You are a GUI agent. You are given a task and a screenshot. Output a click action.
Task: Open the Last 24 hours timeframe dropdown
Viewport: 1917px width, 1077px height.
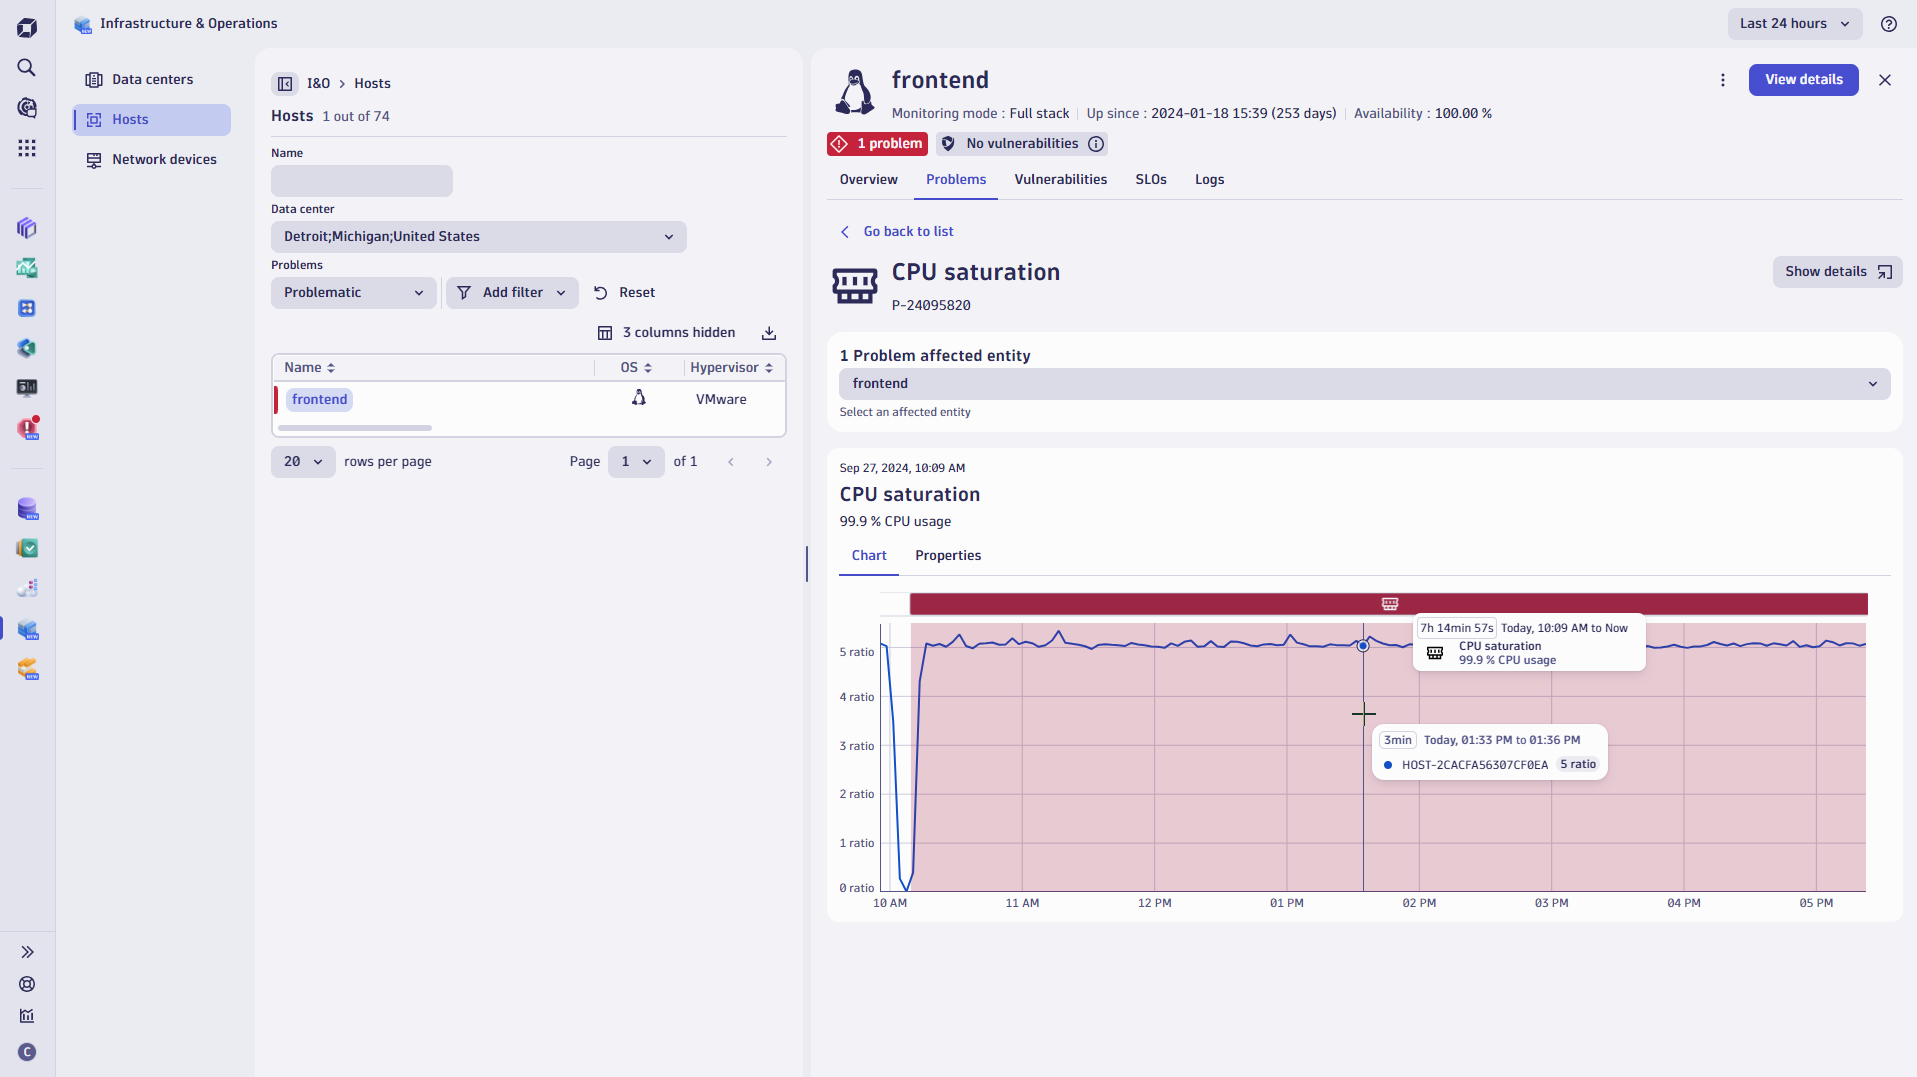tap(1793, 23)
